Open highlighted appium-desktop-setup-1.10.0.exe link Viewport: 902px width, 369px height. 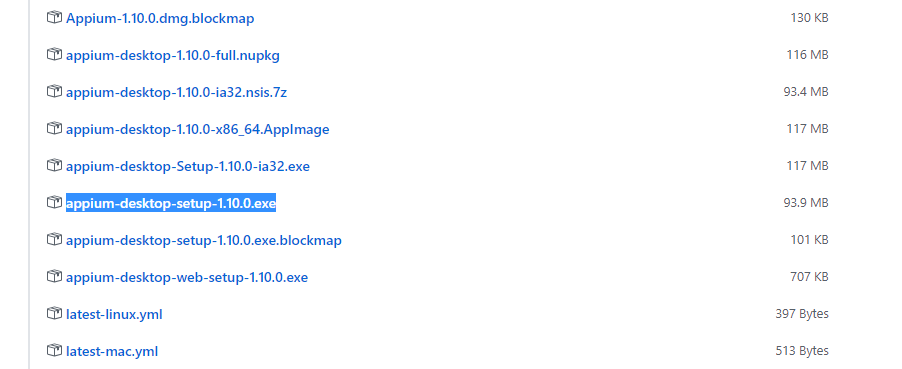click(171, 203)
